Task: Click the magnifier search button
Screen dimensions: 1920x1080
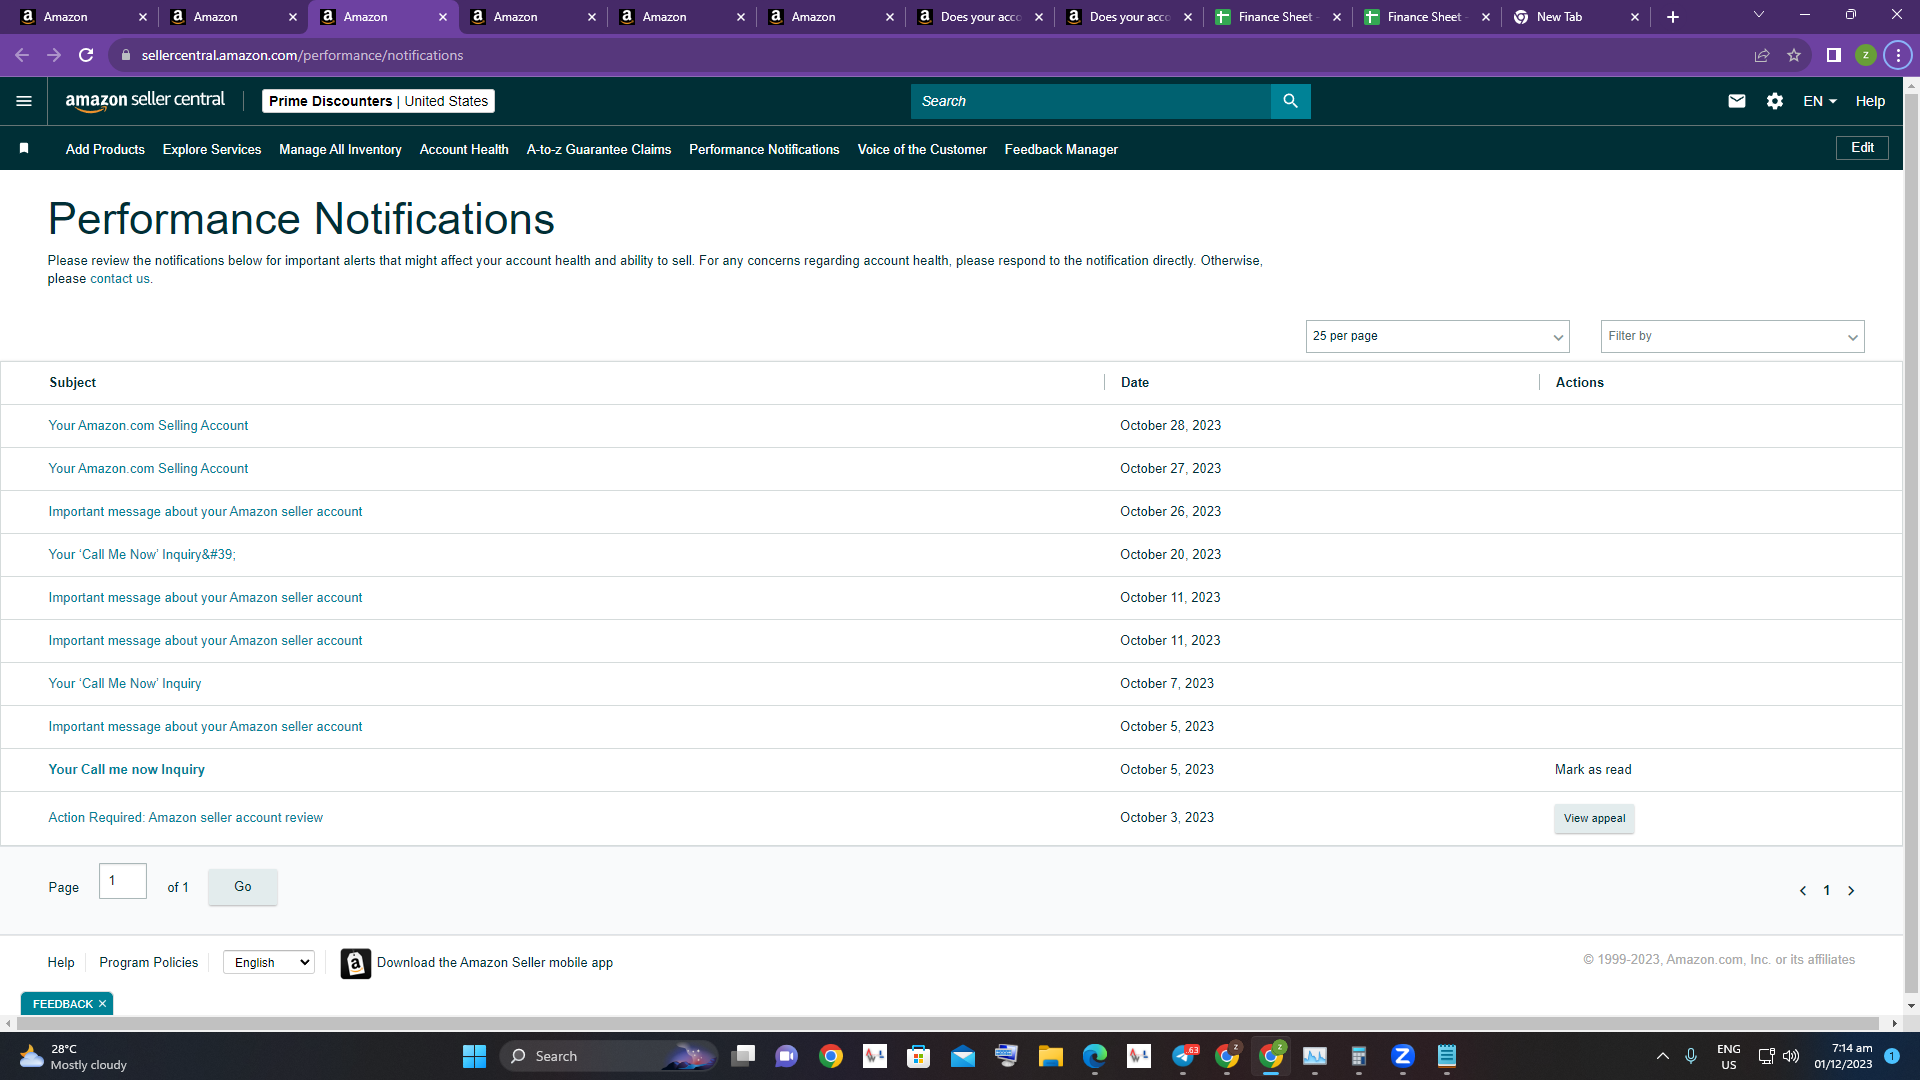Action: pos(1290,101)
